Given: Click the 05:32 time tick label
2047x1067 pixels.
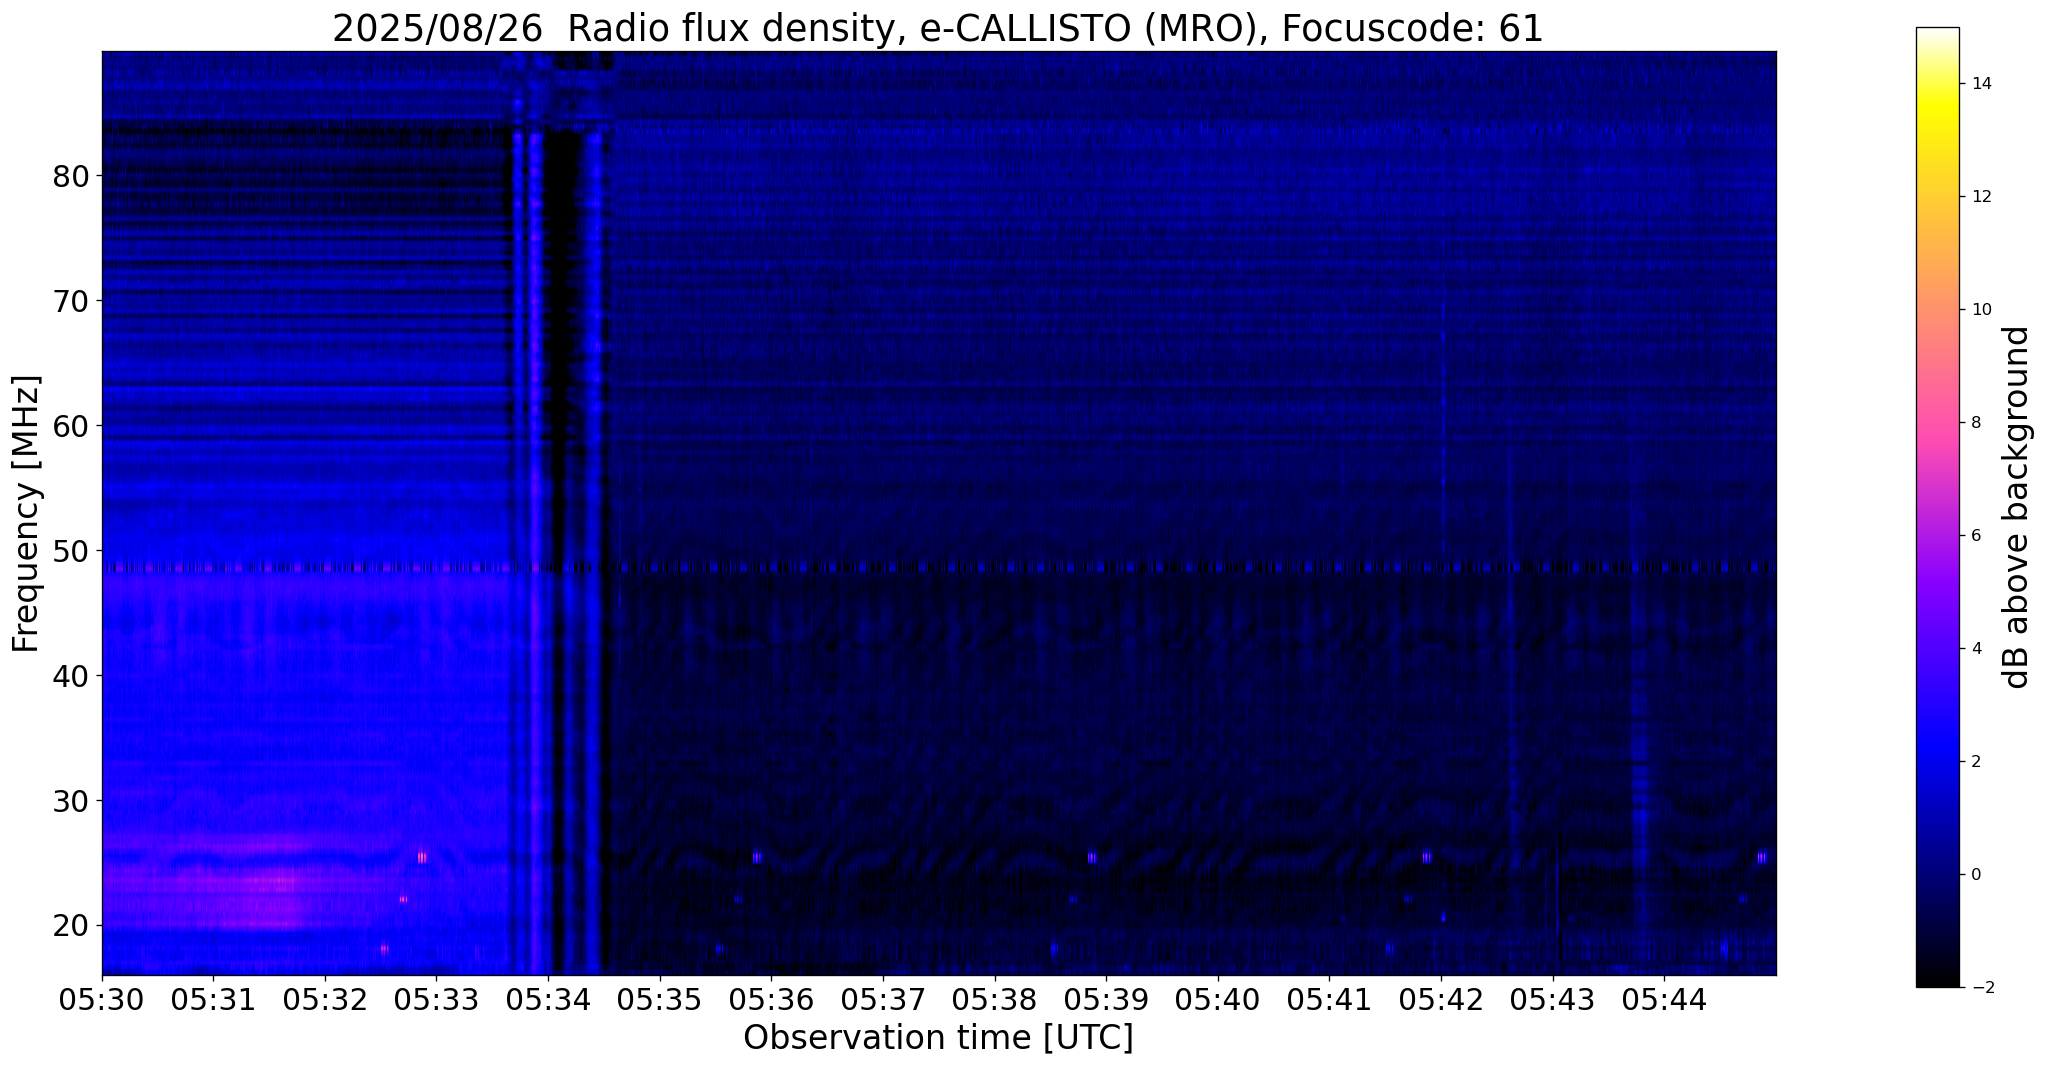Looking at the screenshot, I should coord(325,998).
